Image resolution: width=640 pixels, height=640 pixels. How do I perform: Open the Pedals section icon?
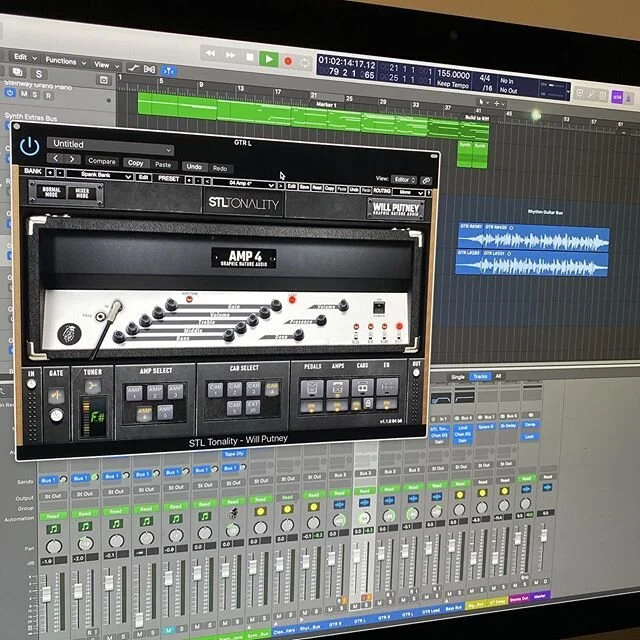[312, 388]
